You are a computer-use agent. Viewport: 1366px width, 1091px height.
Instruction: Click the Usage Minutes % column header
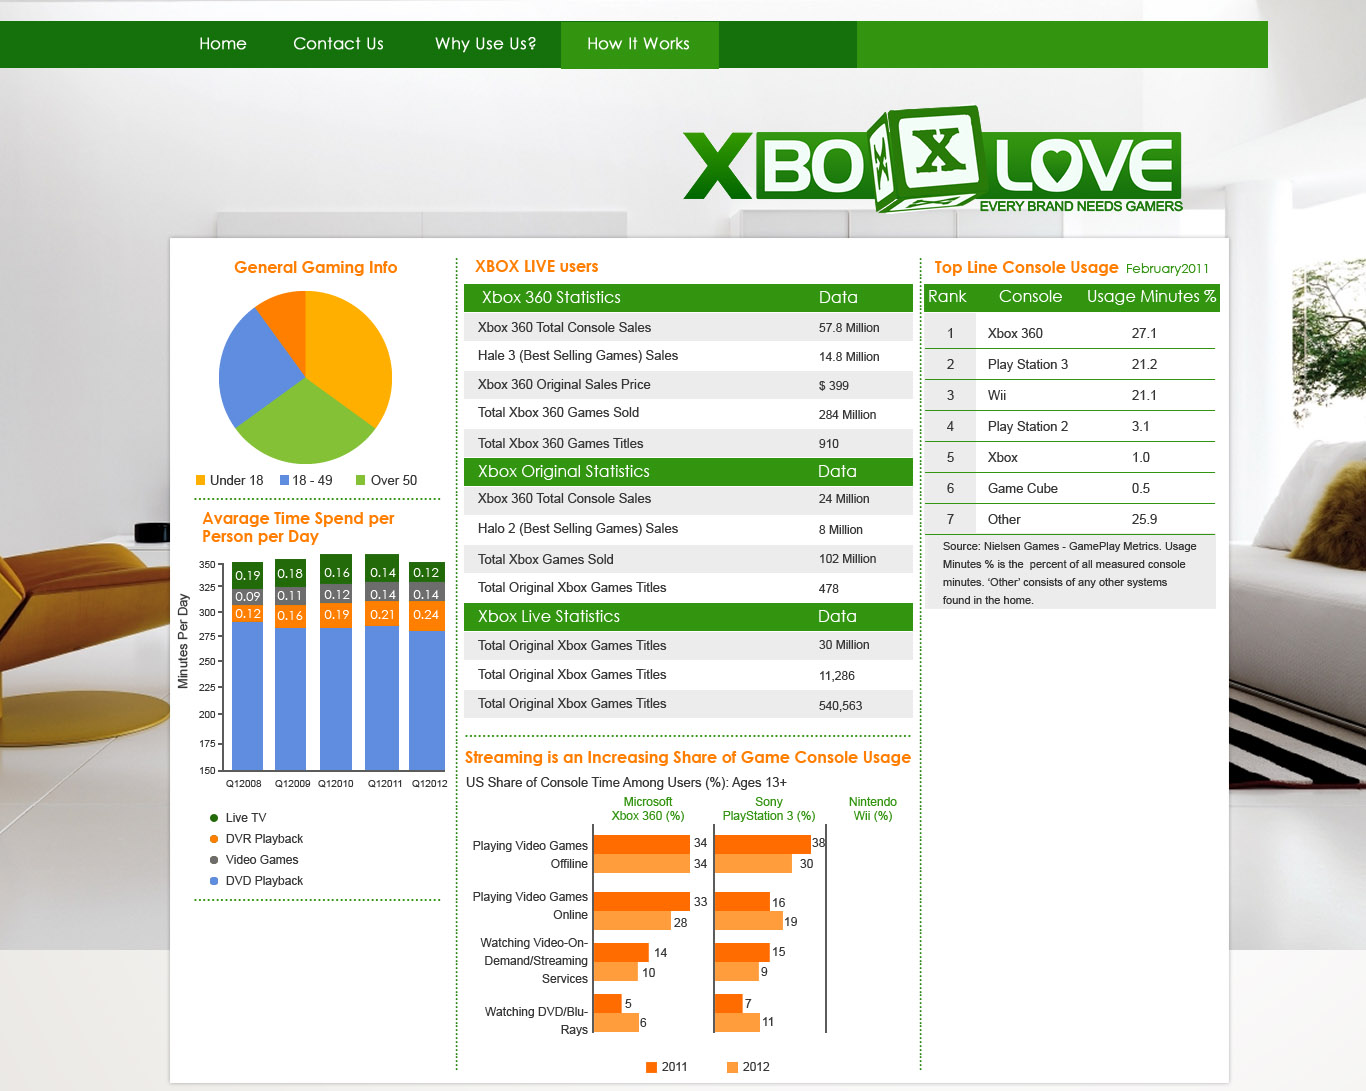coord(1151,296)
